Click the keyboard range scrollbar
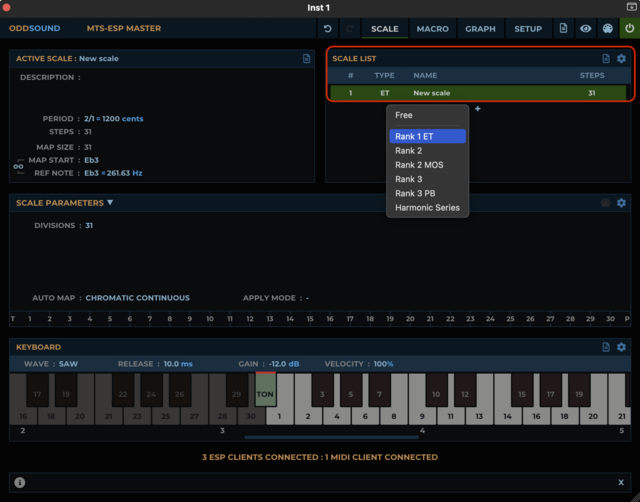Viewport: 640px width, 502px height. tap(331, 437)
